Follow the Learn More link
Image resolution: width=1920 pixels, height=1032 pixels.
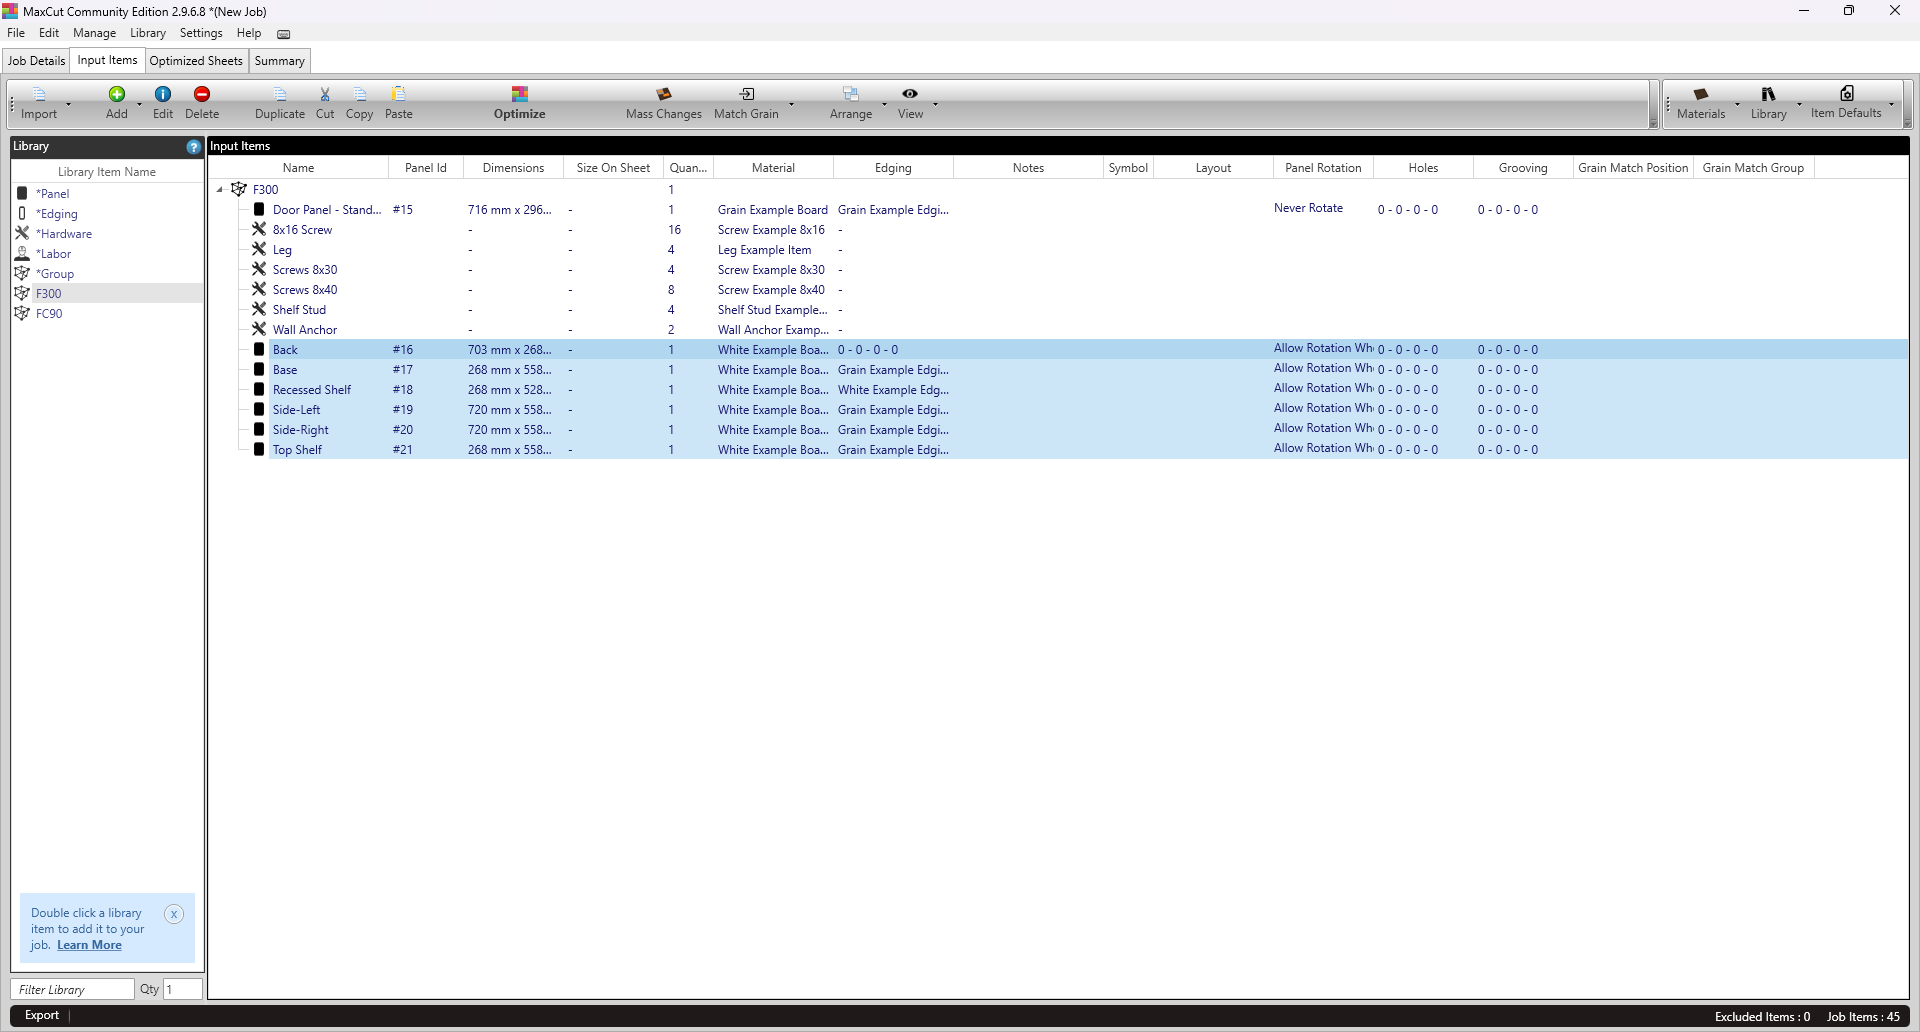89,945
